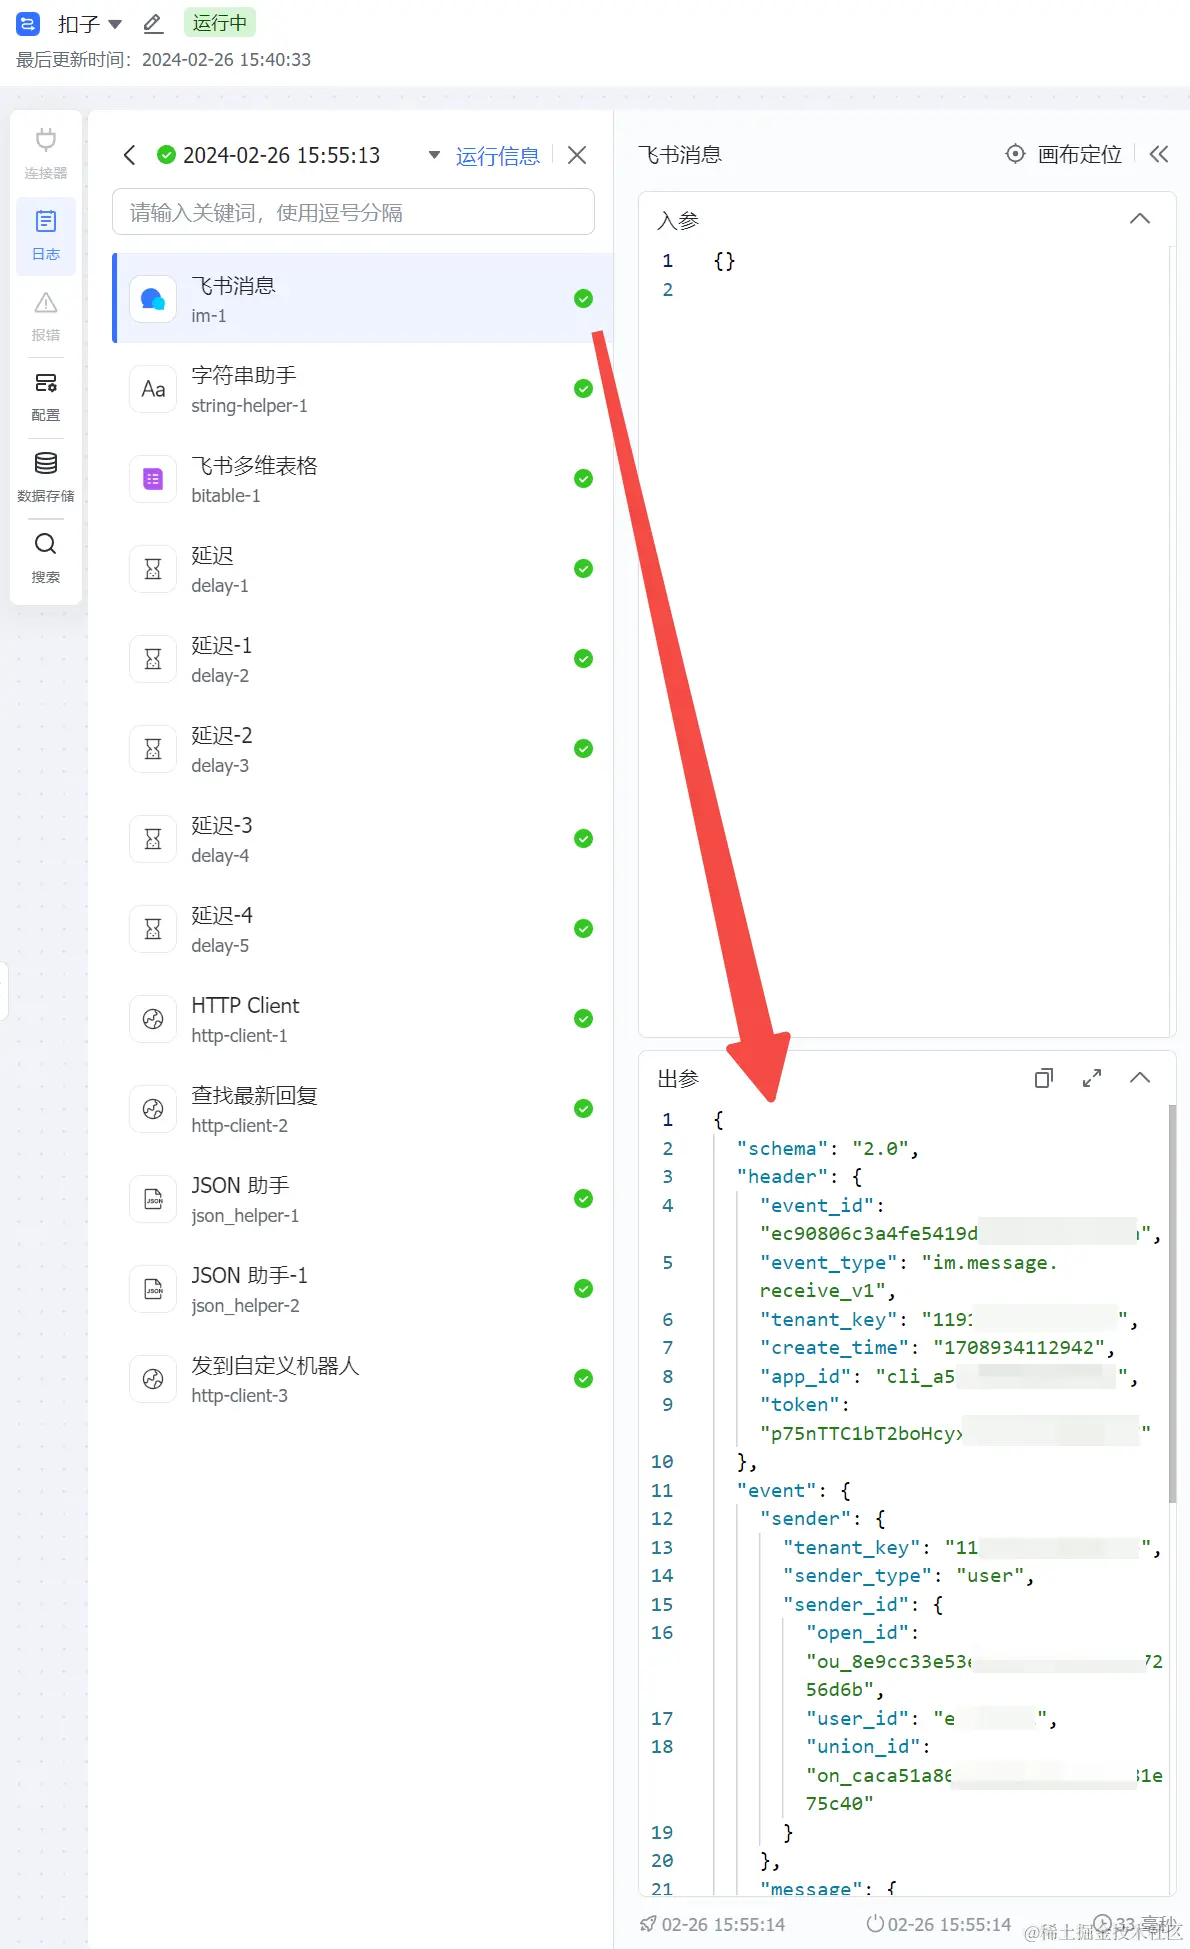Select the JSON 助手 node icon
The width and height of the screenshot is (1190, 1949).
click(x=153, y=1199)
